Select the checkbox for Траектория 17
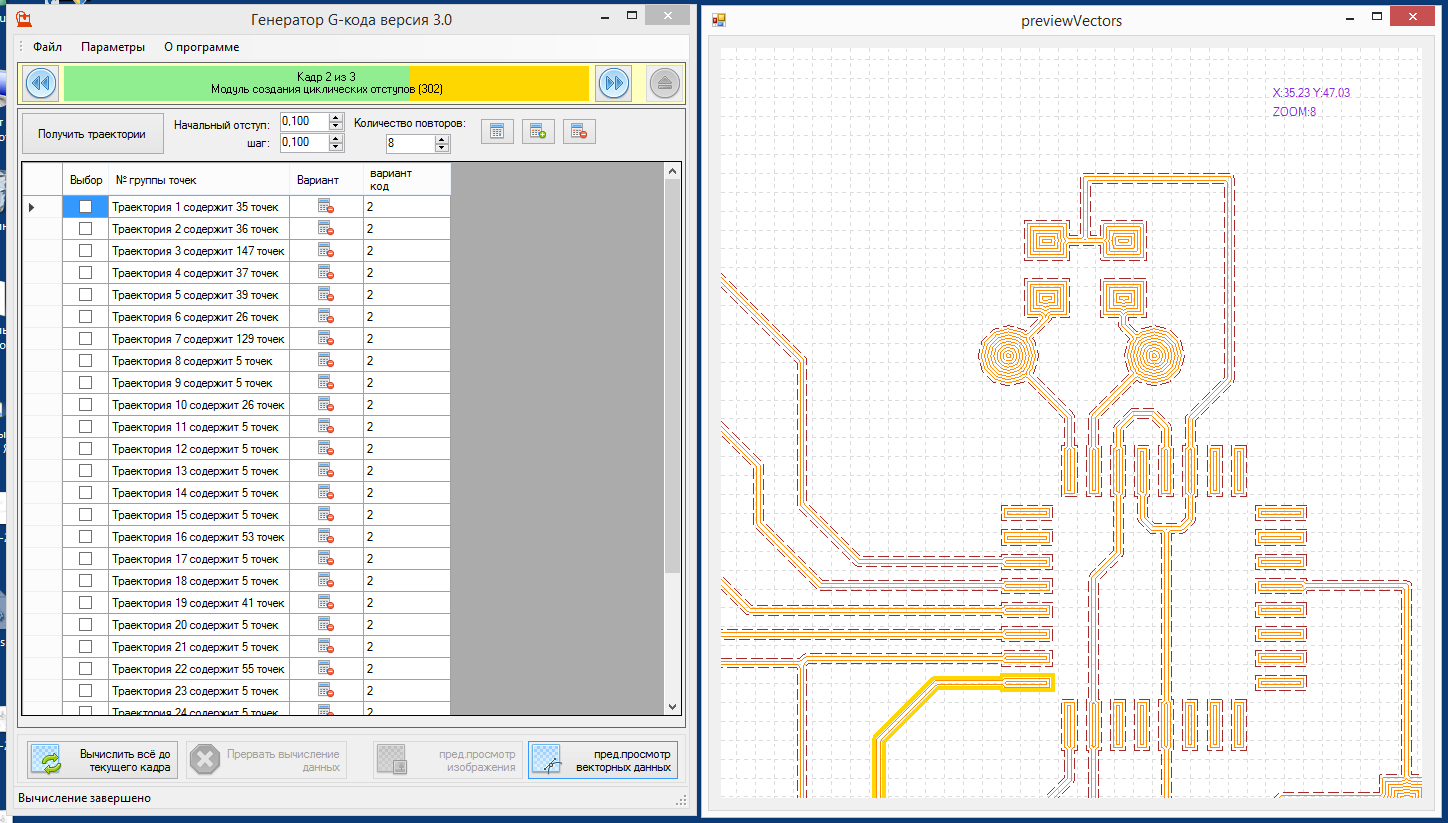The height and width of the screenshot is (823, 1448). 86,559
